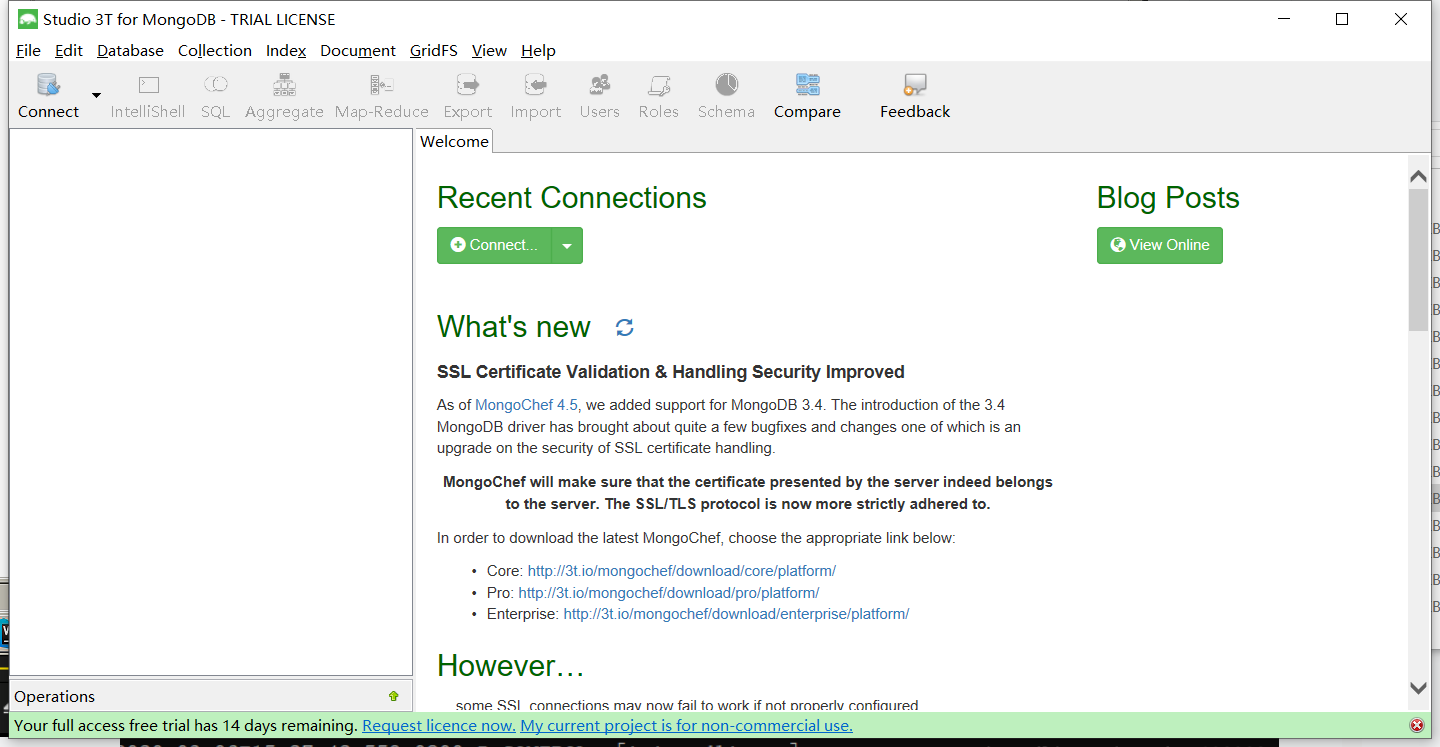Open the Document menu
This screenshot has height=747, width=1440.
click(x=358, y=50)
